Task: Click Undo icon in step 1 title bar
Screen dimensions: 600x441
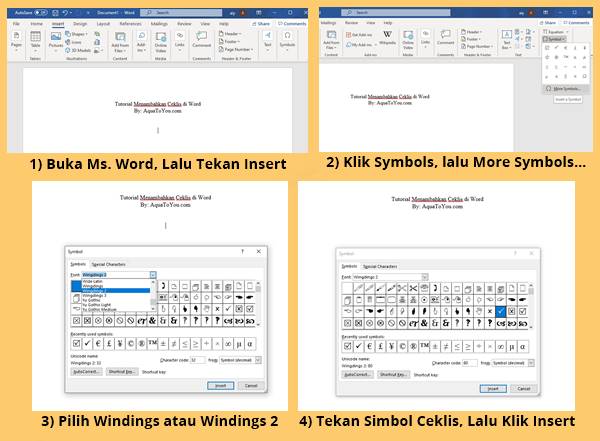Action: (65, 13)
